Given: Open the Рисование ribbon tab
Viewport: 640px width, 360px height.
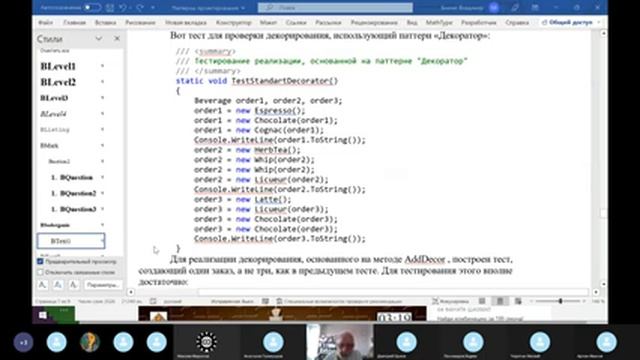Looking at the screenshot, I should pyautogui.click(x=140, y=22).
